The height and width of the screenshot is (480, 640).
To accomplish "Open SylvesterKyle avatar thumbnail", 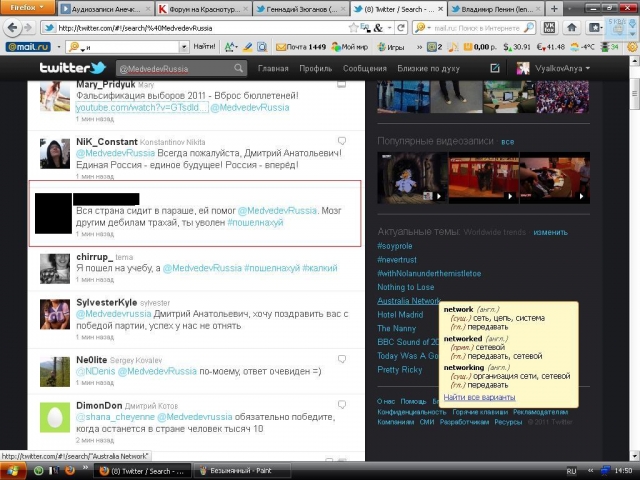I will coord(55,314).
